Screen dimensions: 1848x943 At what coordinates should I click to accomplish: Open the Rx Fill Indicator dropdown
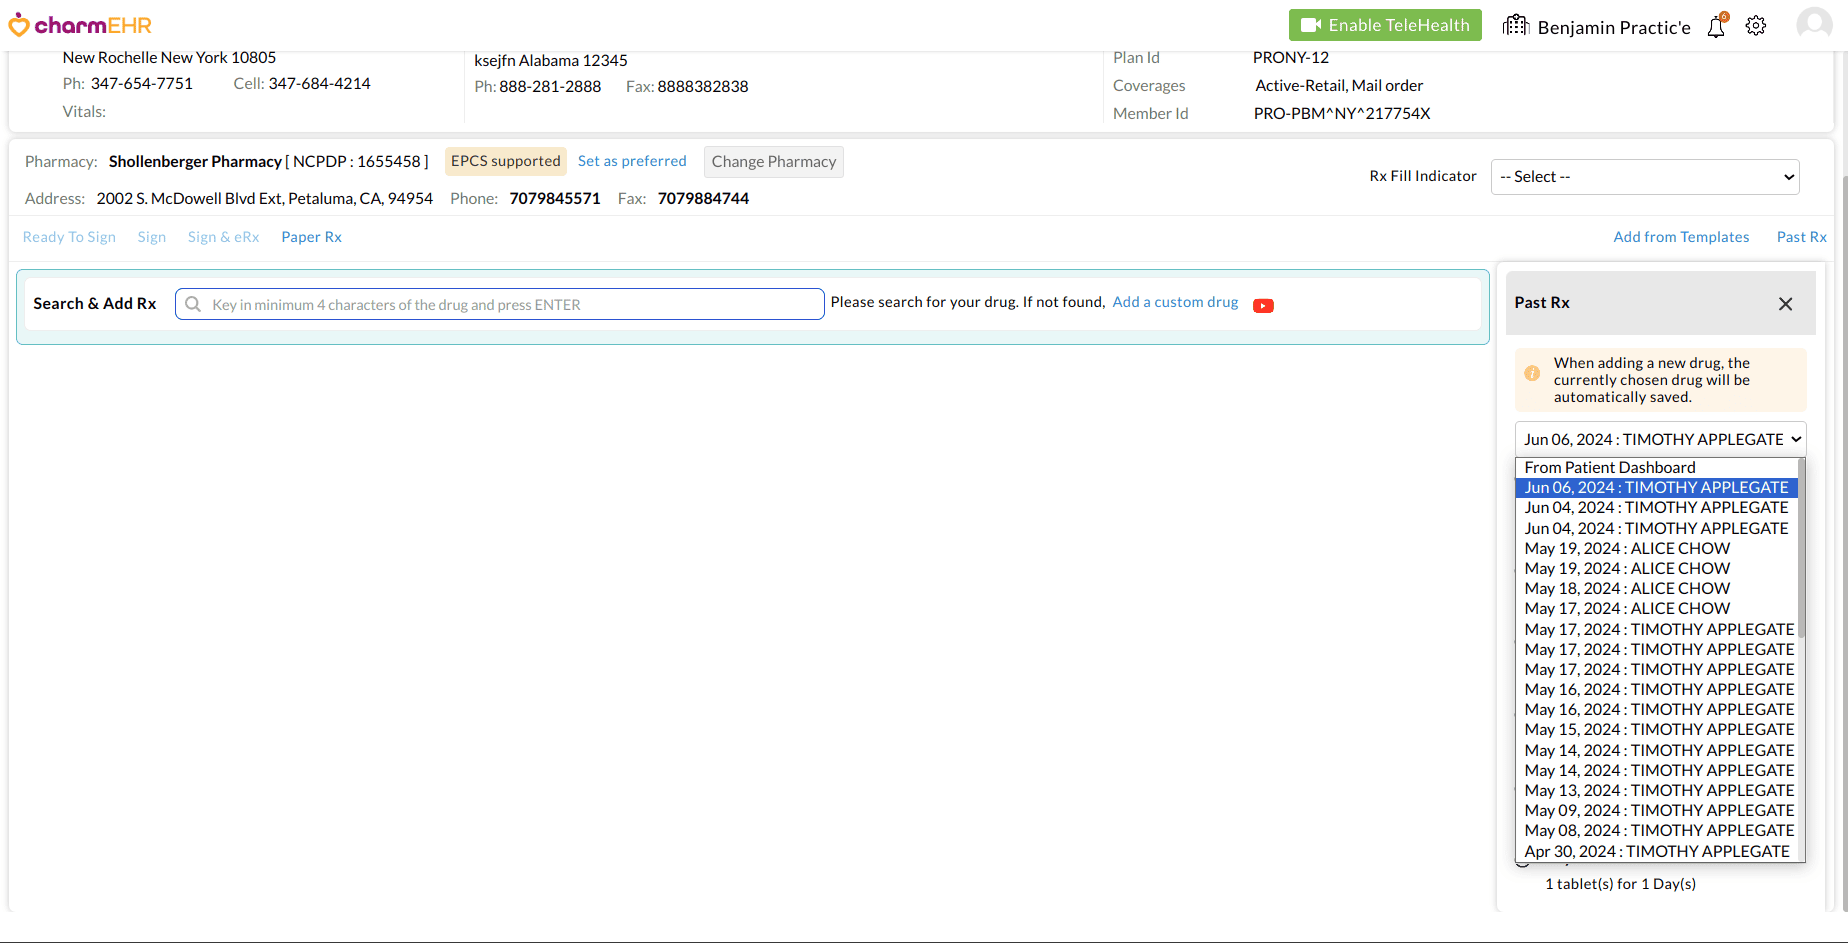click(1645, 177)
